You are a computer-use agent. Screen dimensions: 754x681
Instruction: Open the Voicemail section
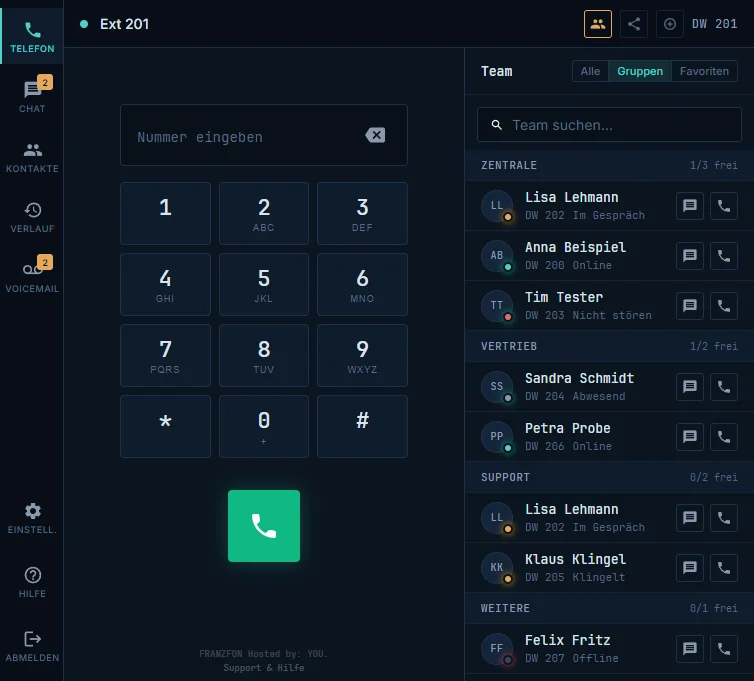pos(32,275)
